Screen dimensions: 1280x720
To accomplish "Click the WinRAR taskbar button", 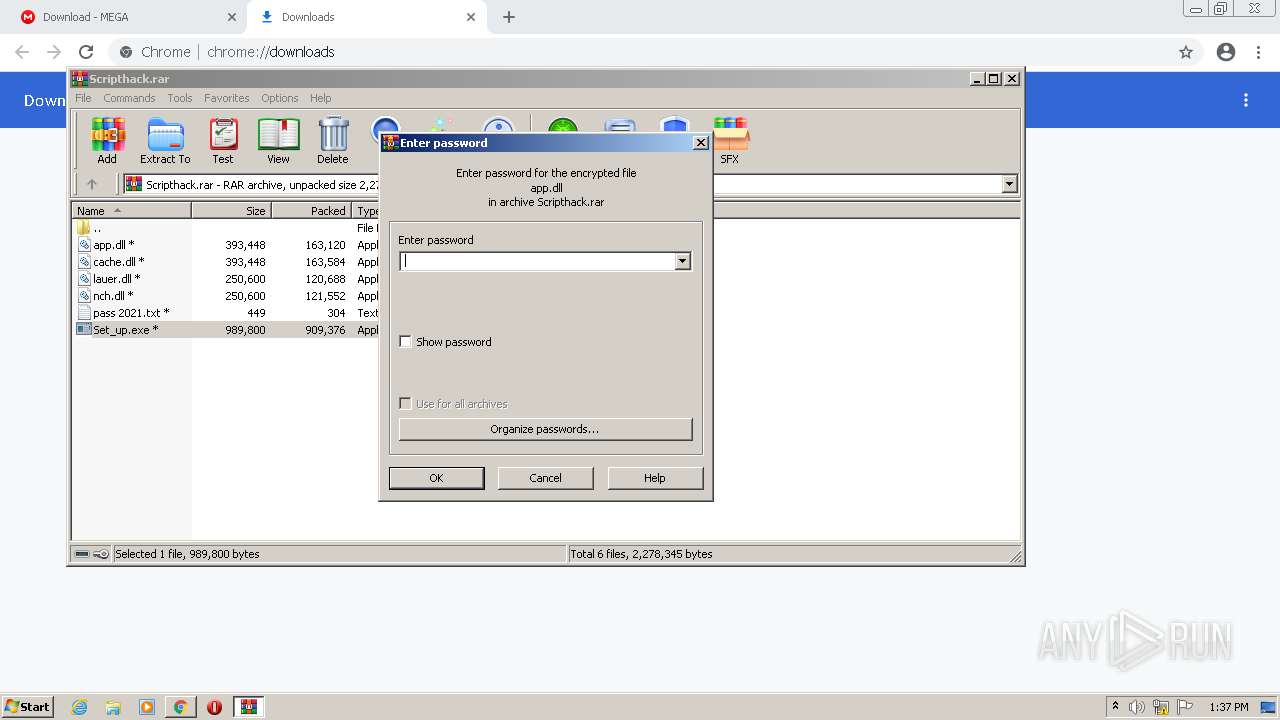I will tap(249, 707).
